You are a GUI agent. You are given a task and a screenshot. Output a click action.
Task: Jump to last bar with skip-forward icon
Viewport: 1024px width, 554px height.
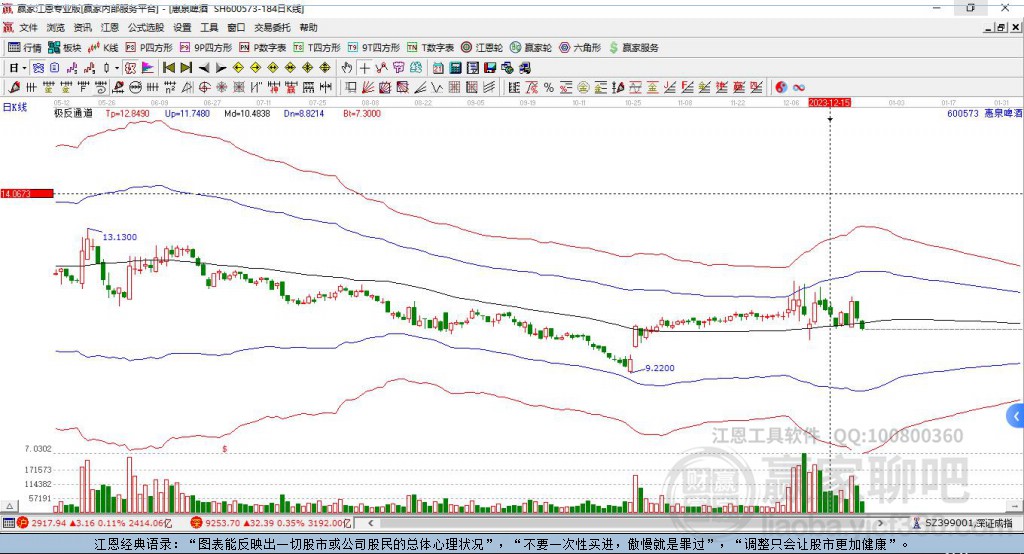[186, 68]
